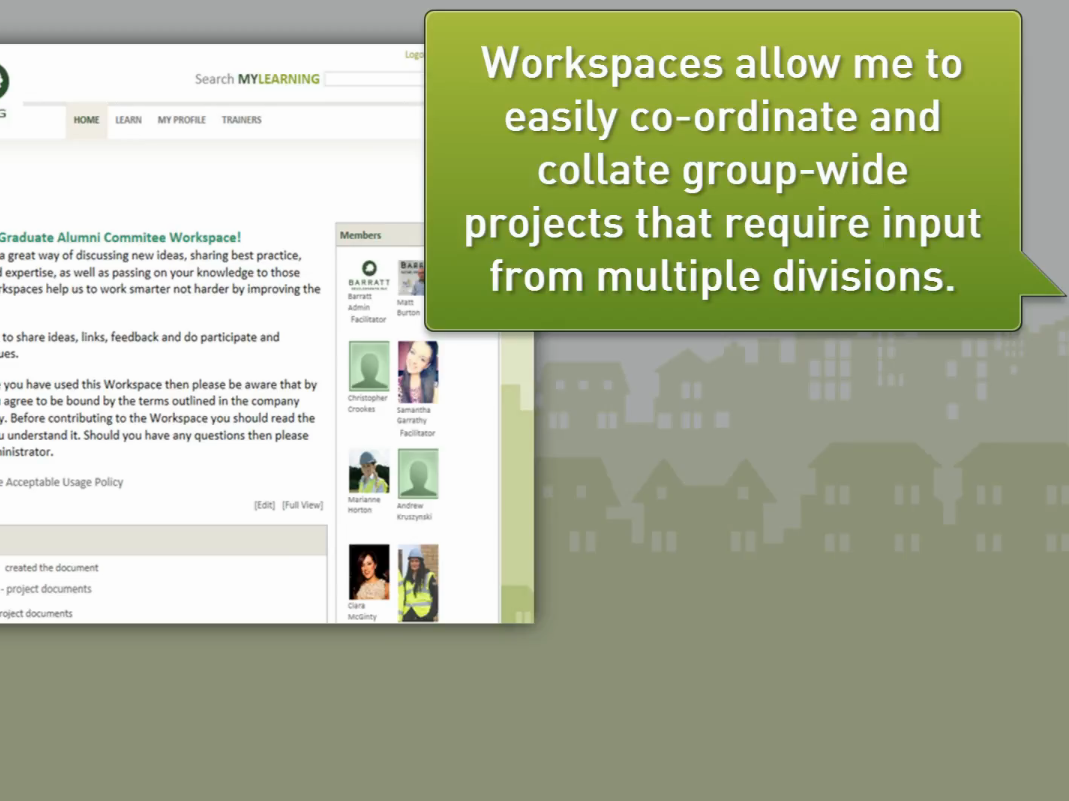Open the [Full View] link
This screenshot has width=1069, height=801.
pyautogui.click(x=302, y=506)
